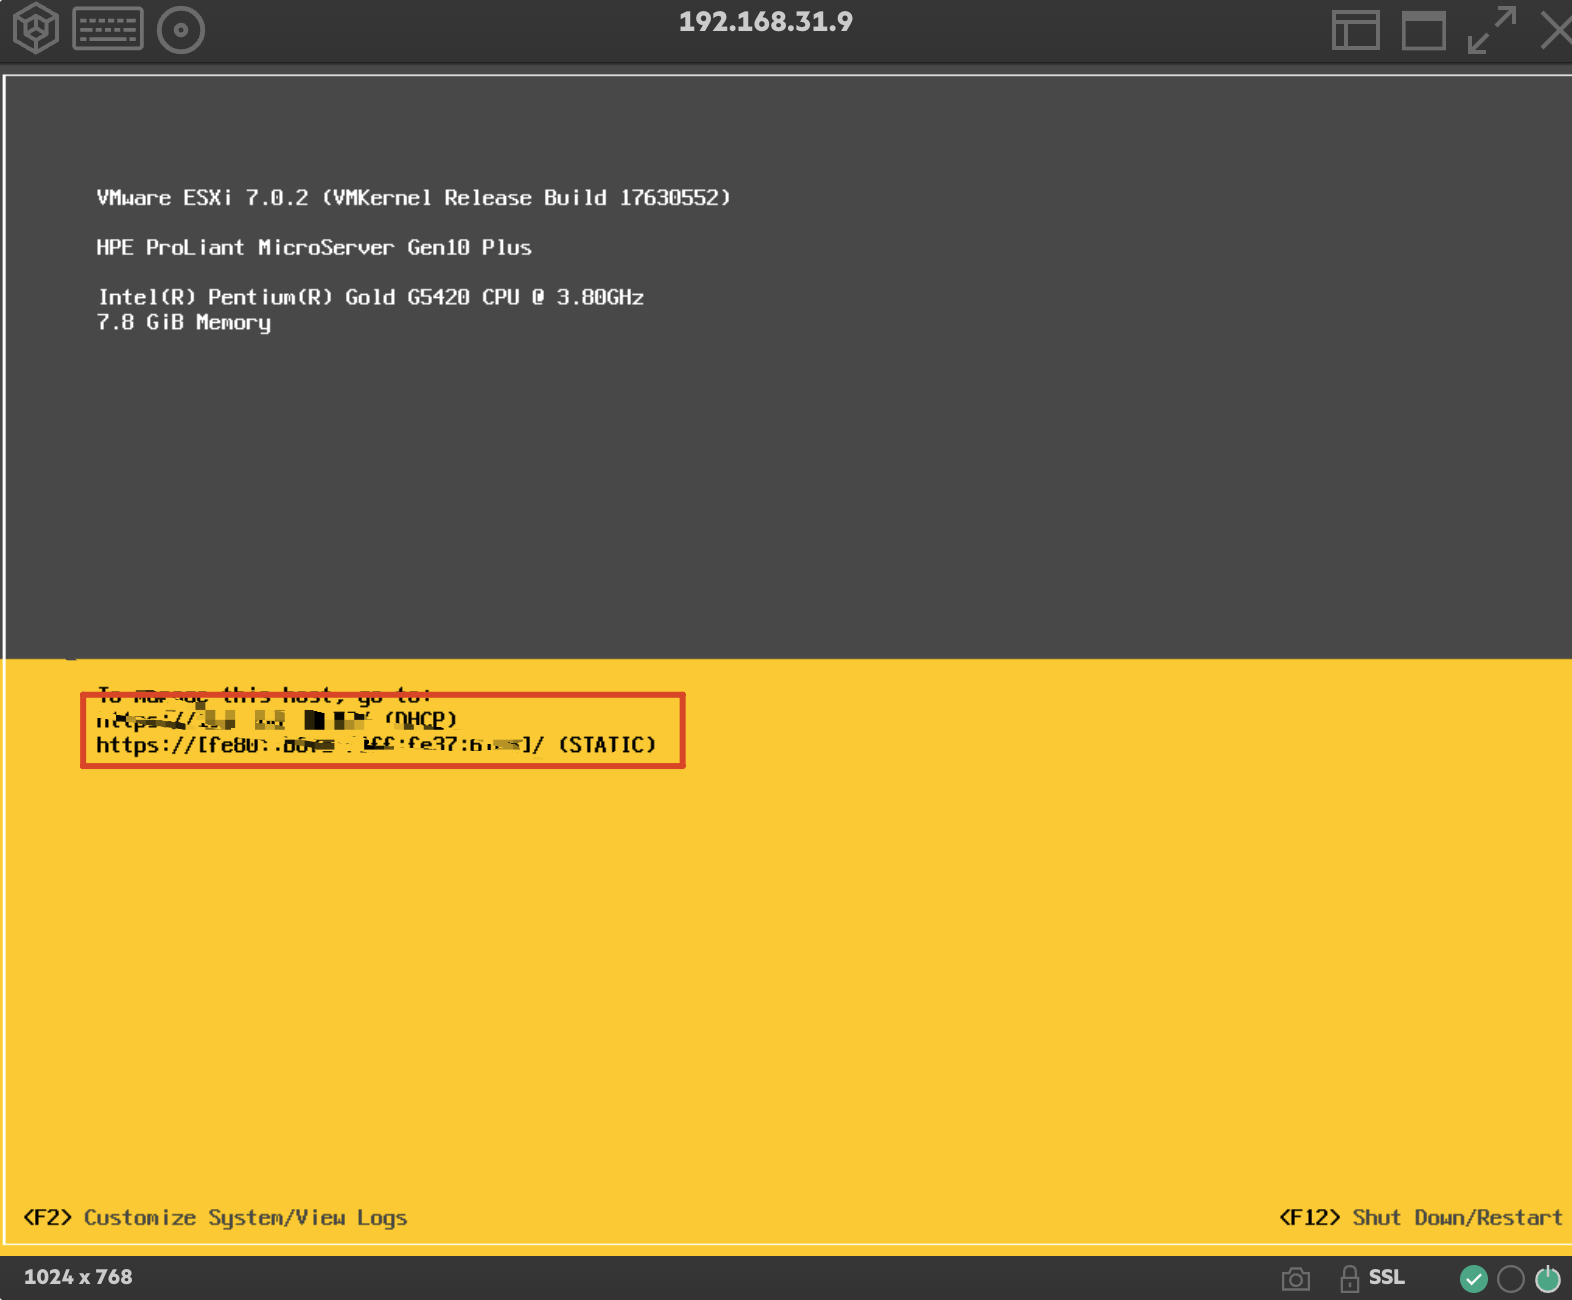Click the hexagon cube logo icon
This screenshot has width=1572, height=1300.
36,28
